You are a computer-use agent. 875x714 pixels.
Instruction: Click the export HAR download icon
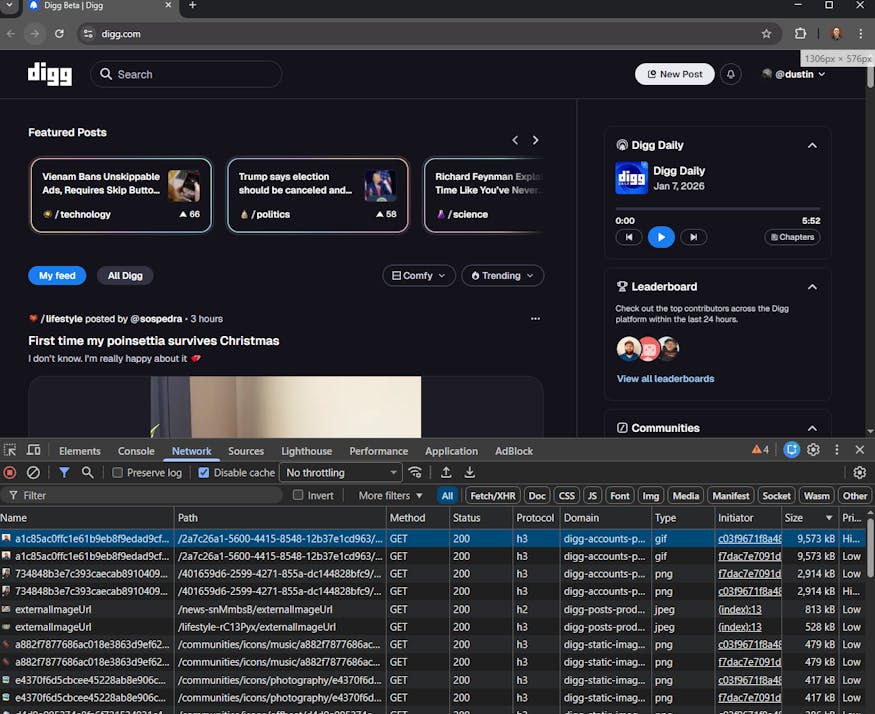[469, 472]
